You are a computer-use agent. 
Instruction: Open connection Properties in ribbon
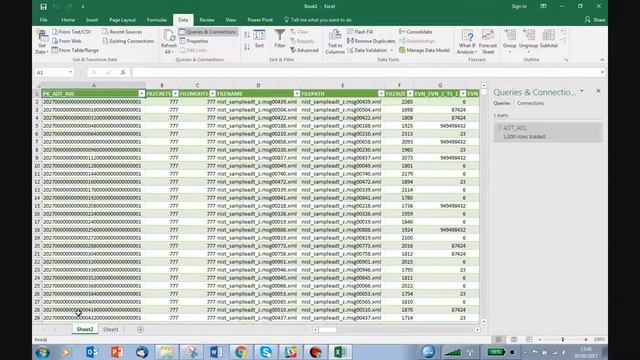(194, 41)
